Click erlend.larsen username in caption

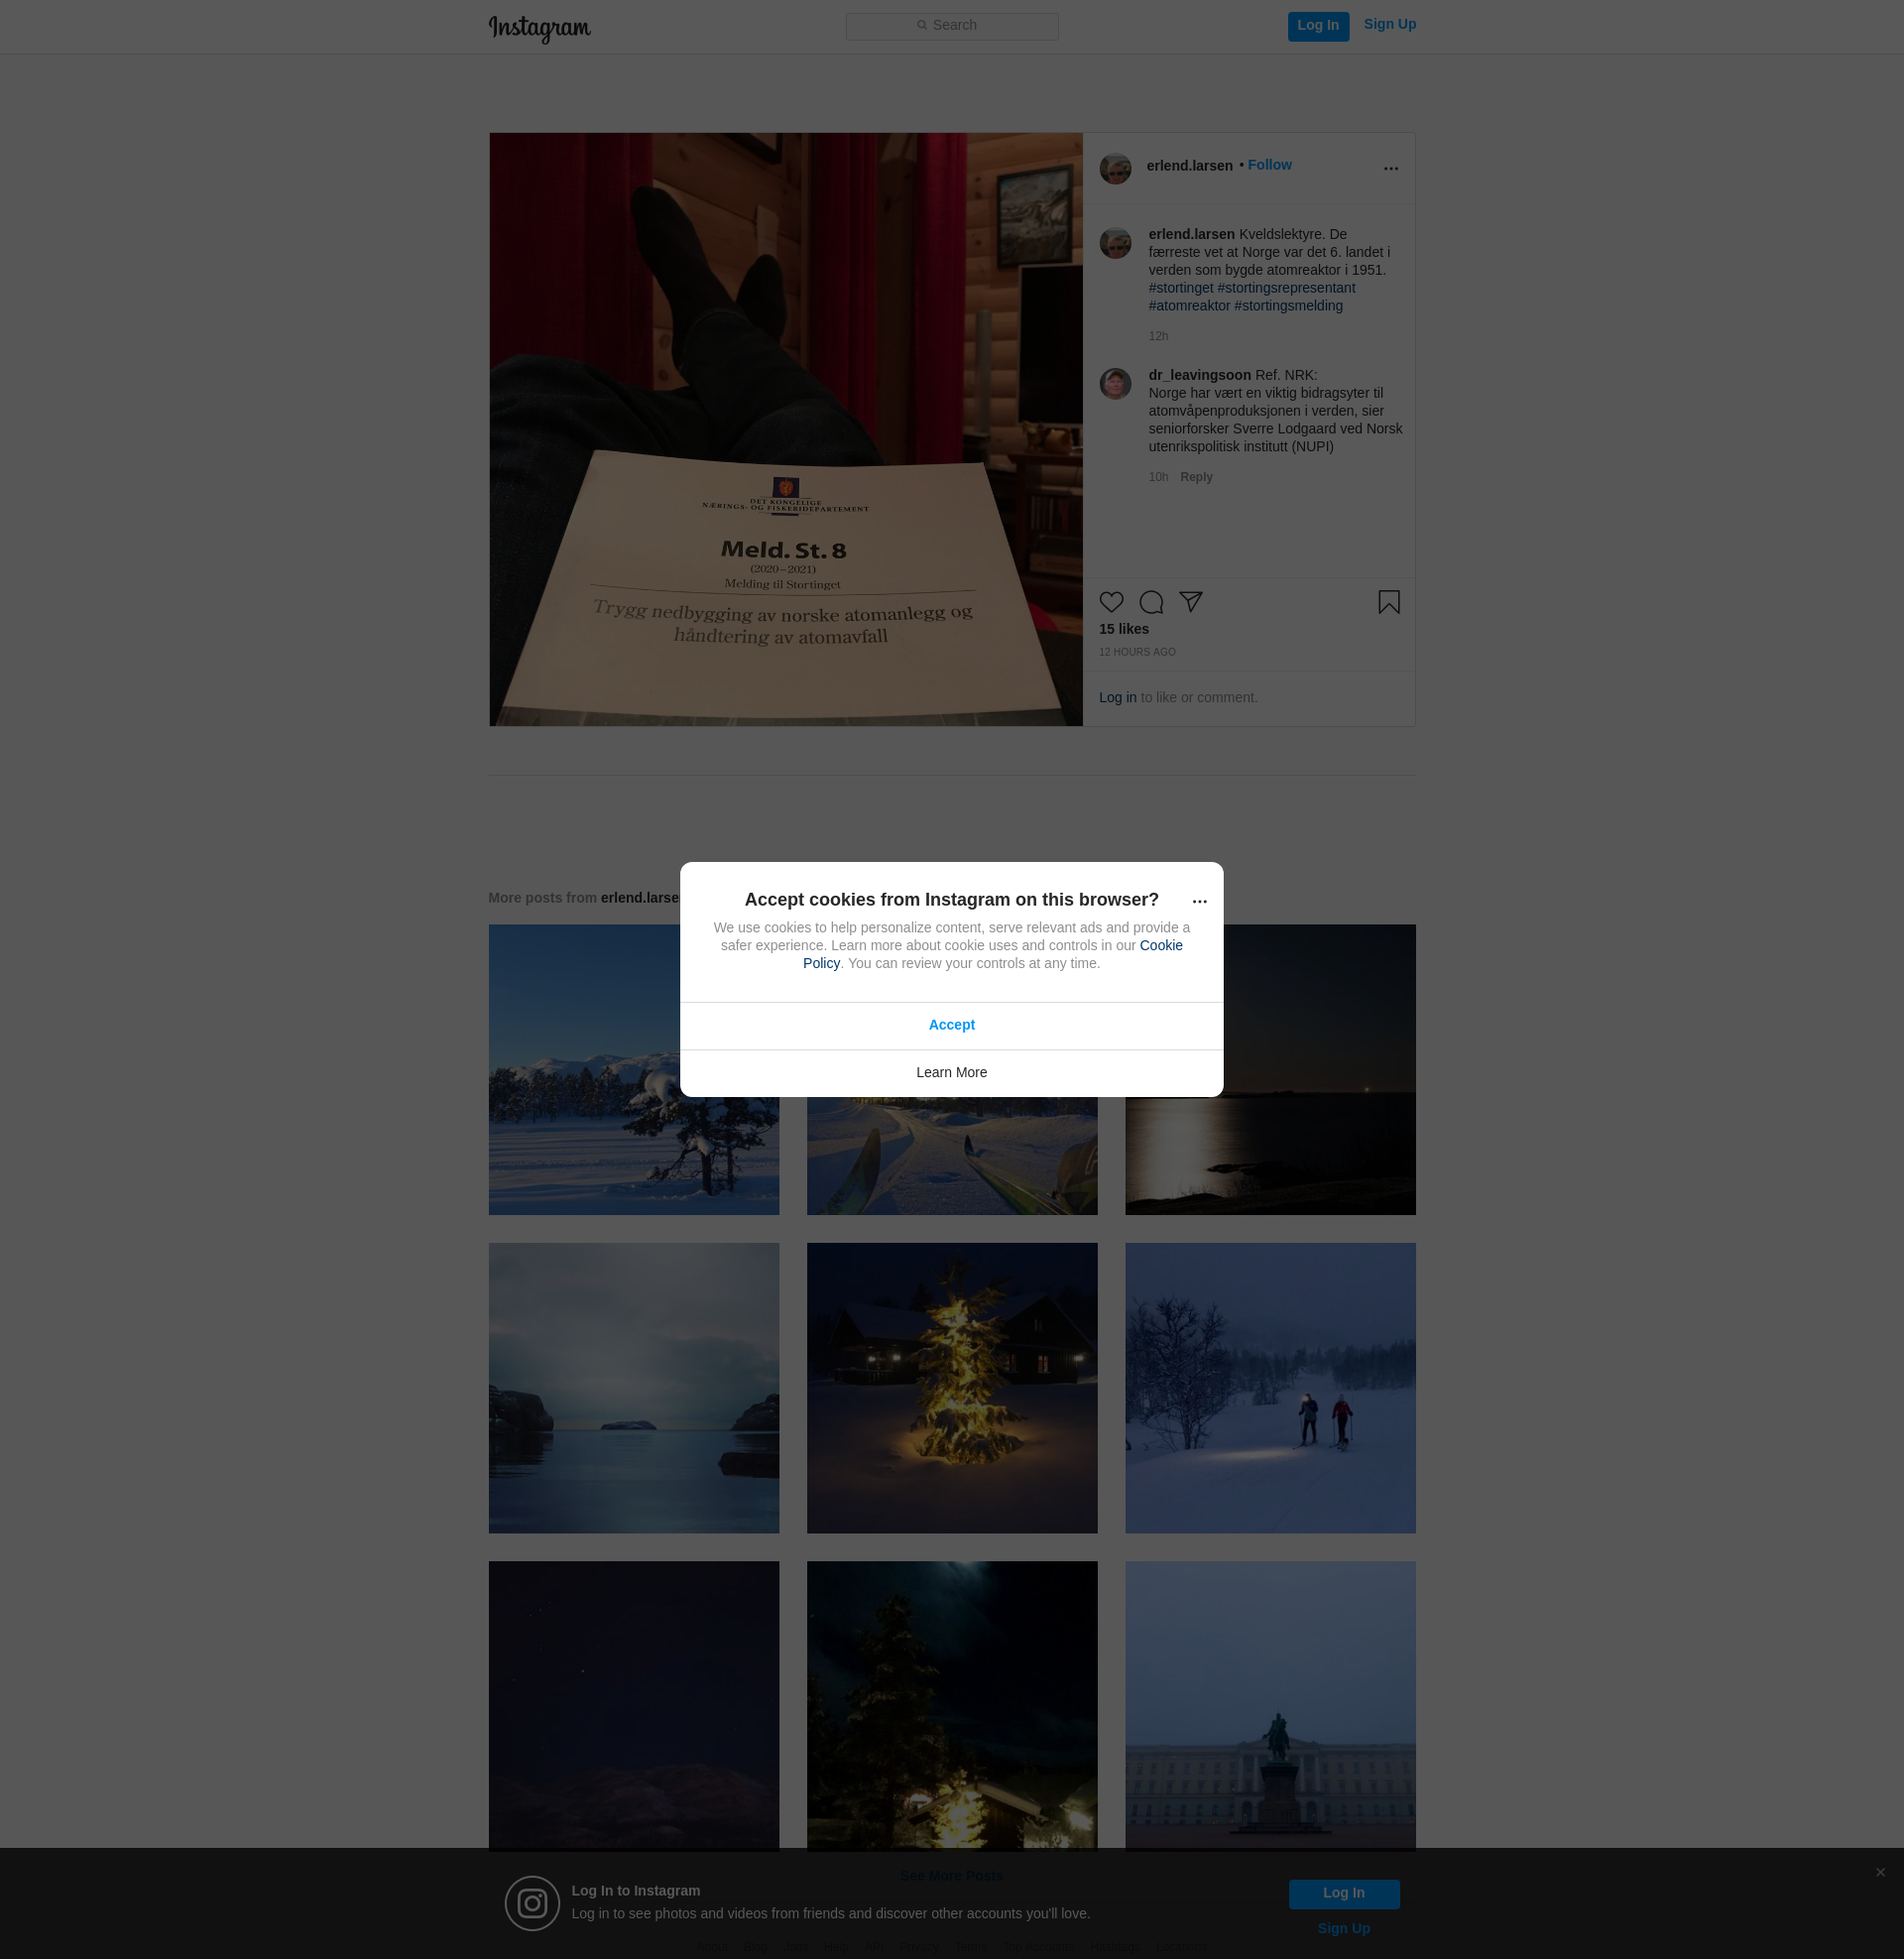point(1191,234)
